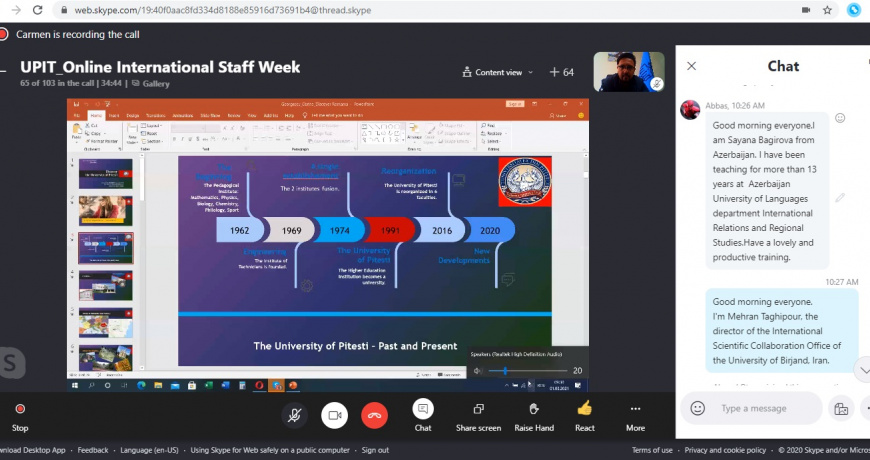Expand the Section dropdown in PowerPoint
The image size is (870, 460).
click(x=153, y=141)
